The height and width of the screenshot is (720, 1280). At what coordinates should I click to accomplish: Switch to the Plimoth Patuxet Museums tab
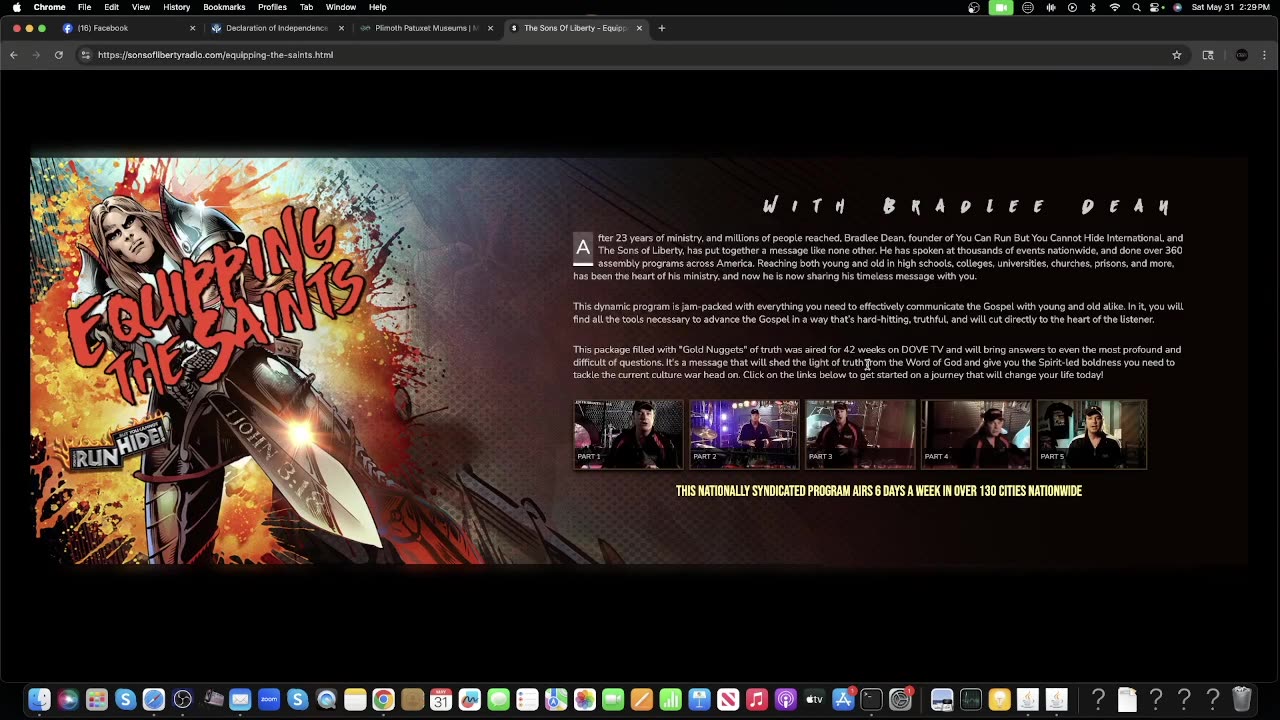pyautogui.click(x=426, y=28)
